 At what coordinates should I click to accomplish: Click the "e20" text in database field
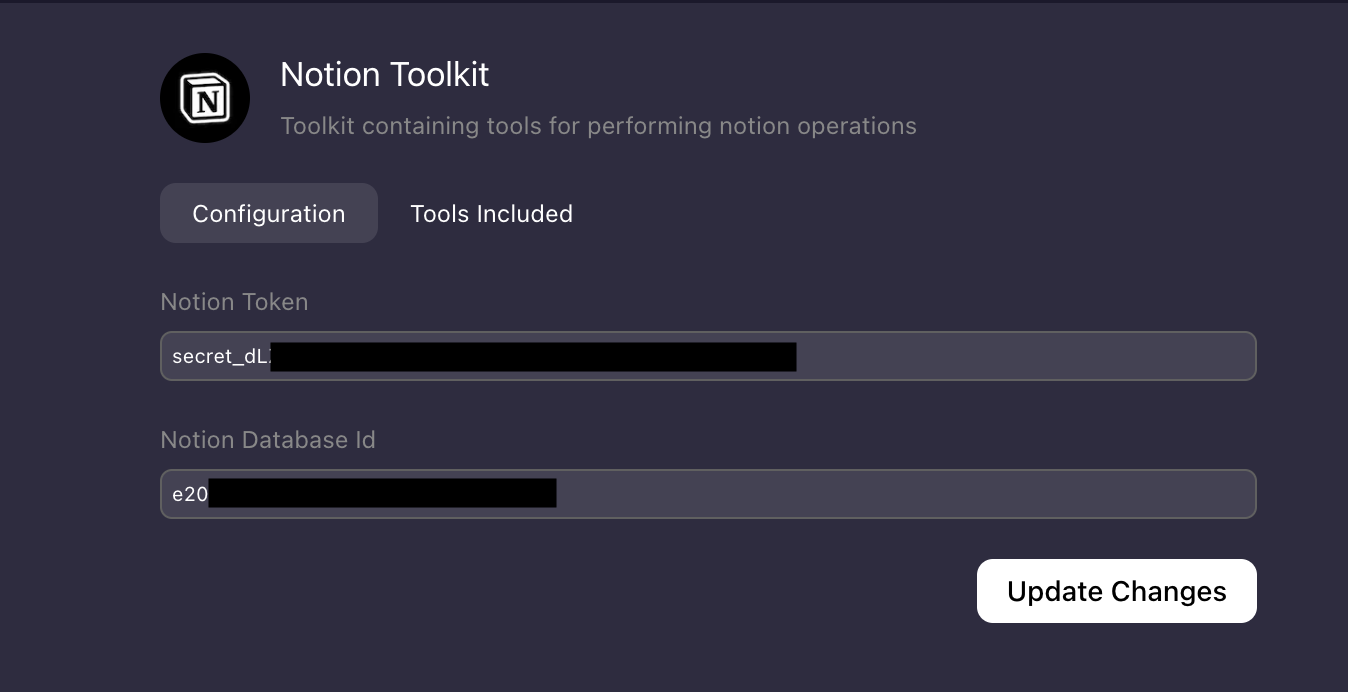189,495
